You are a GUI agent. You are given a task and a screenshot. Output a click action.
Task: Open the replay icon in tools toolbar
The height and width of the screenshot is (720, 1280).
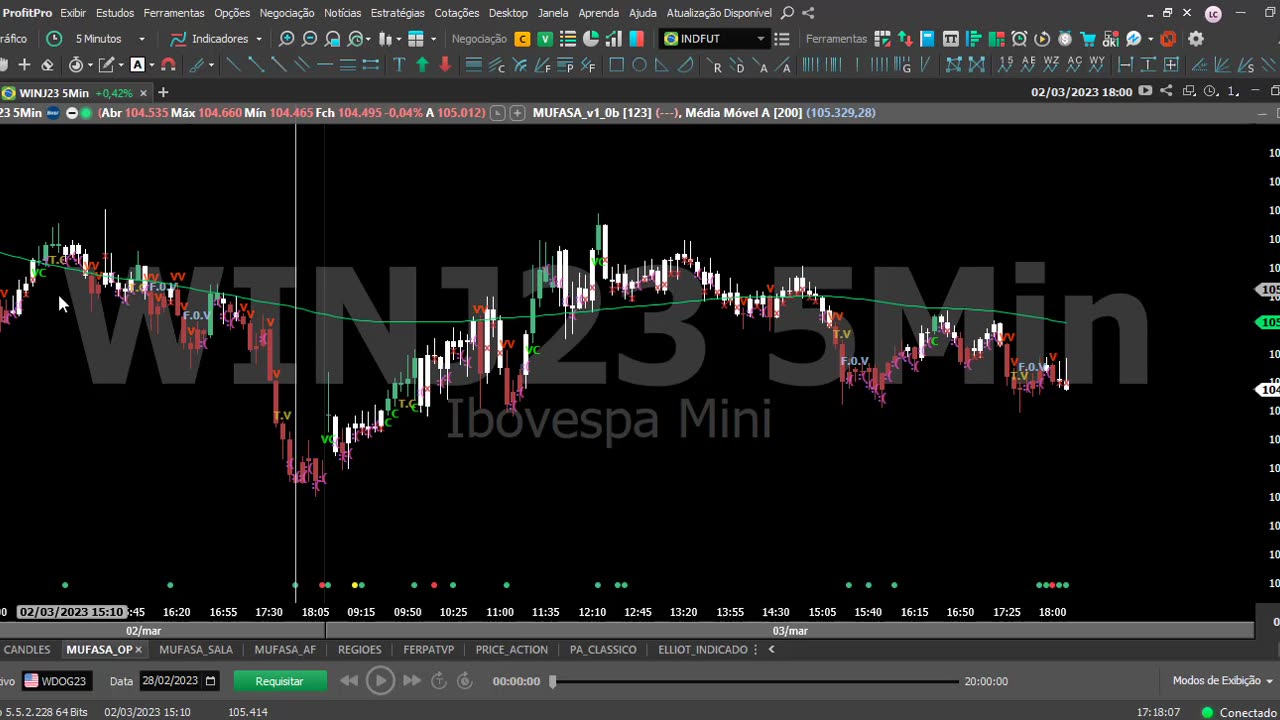[1042, 39]
